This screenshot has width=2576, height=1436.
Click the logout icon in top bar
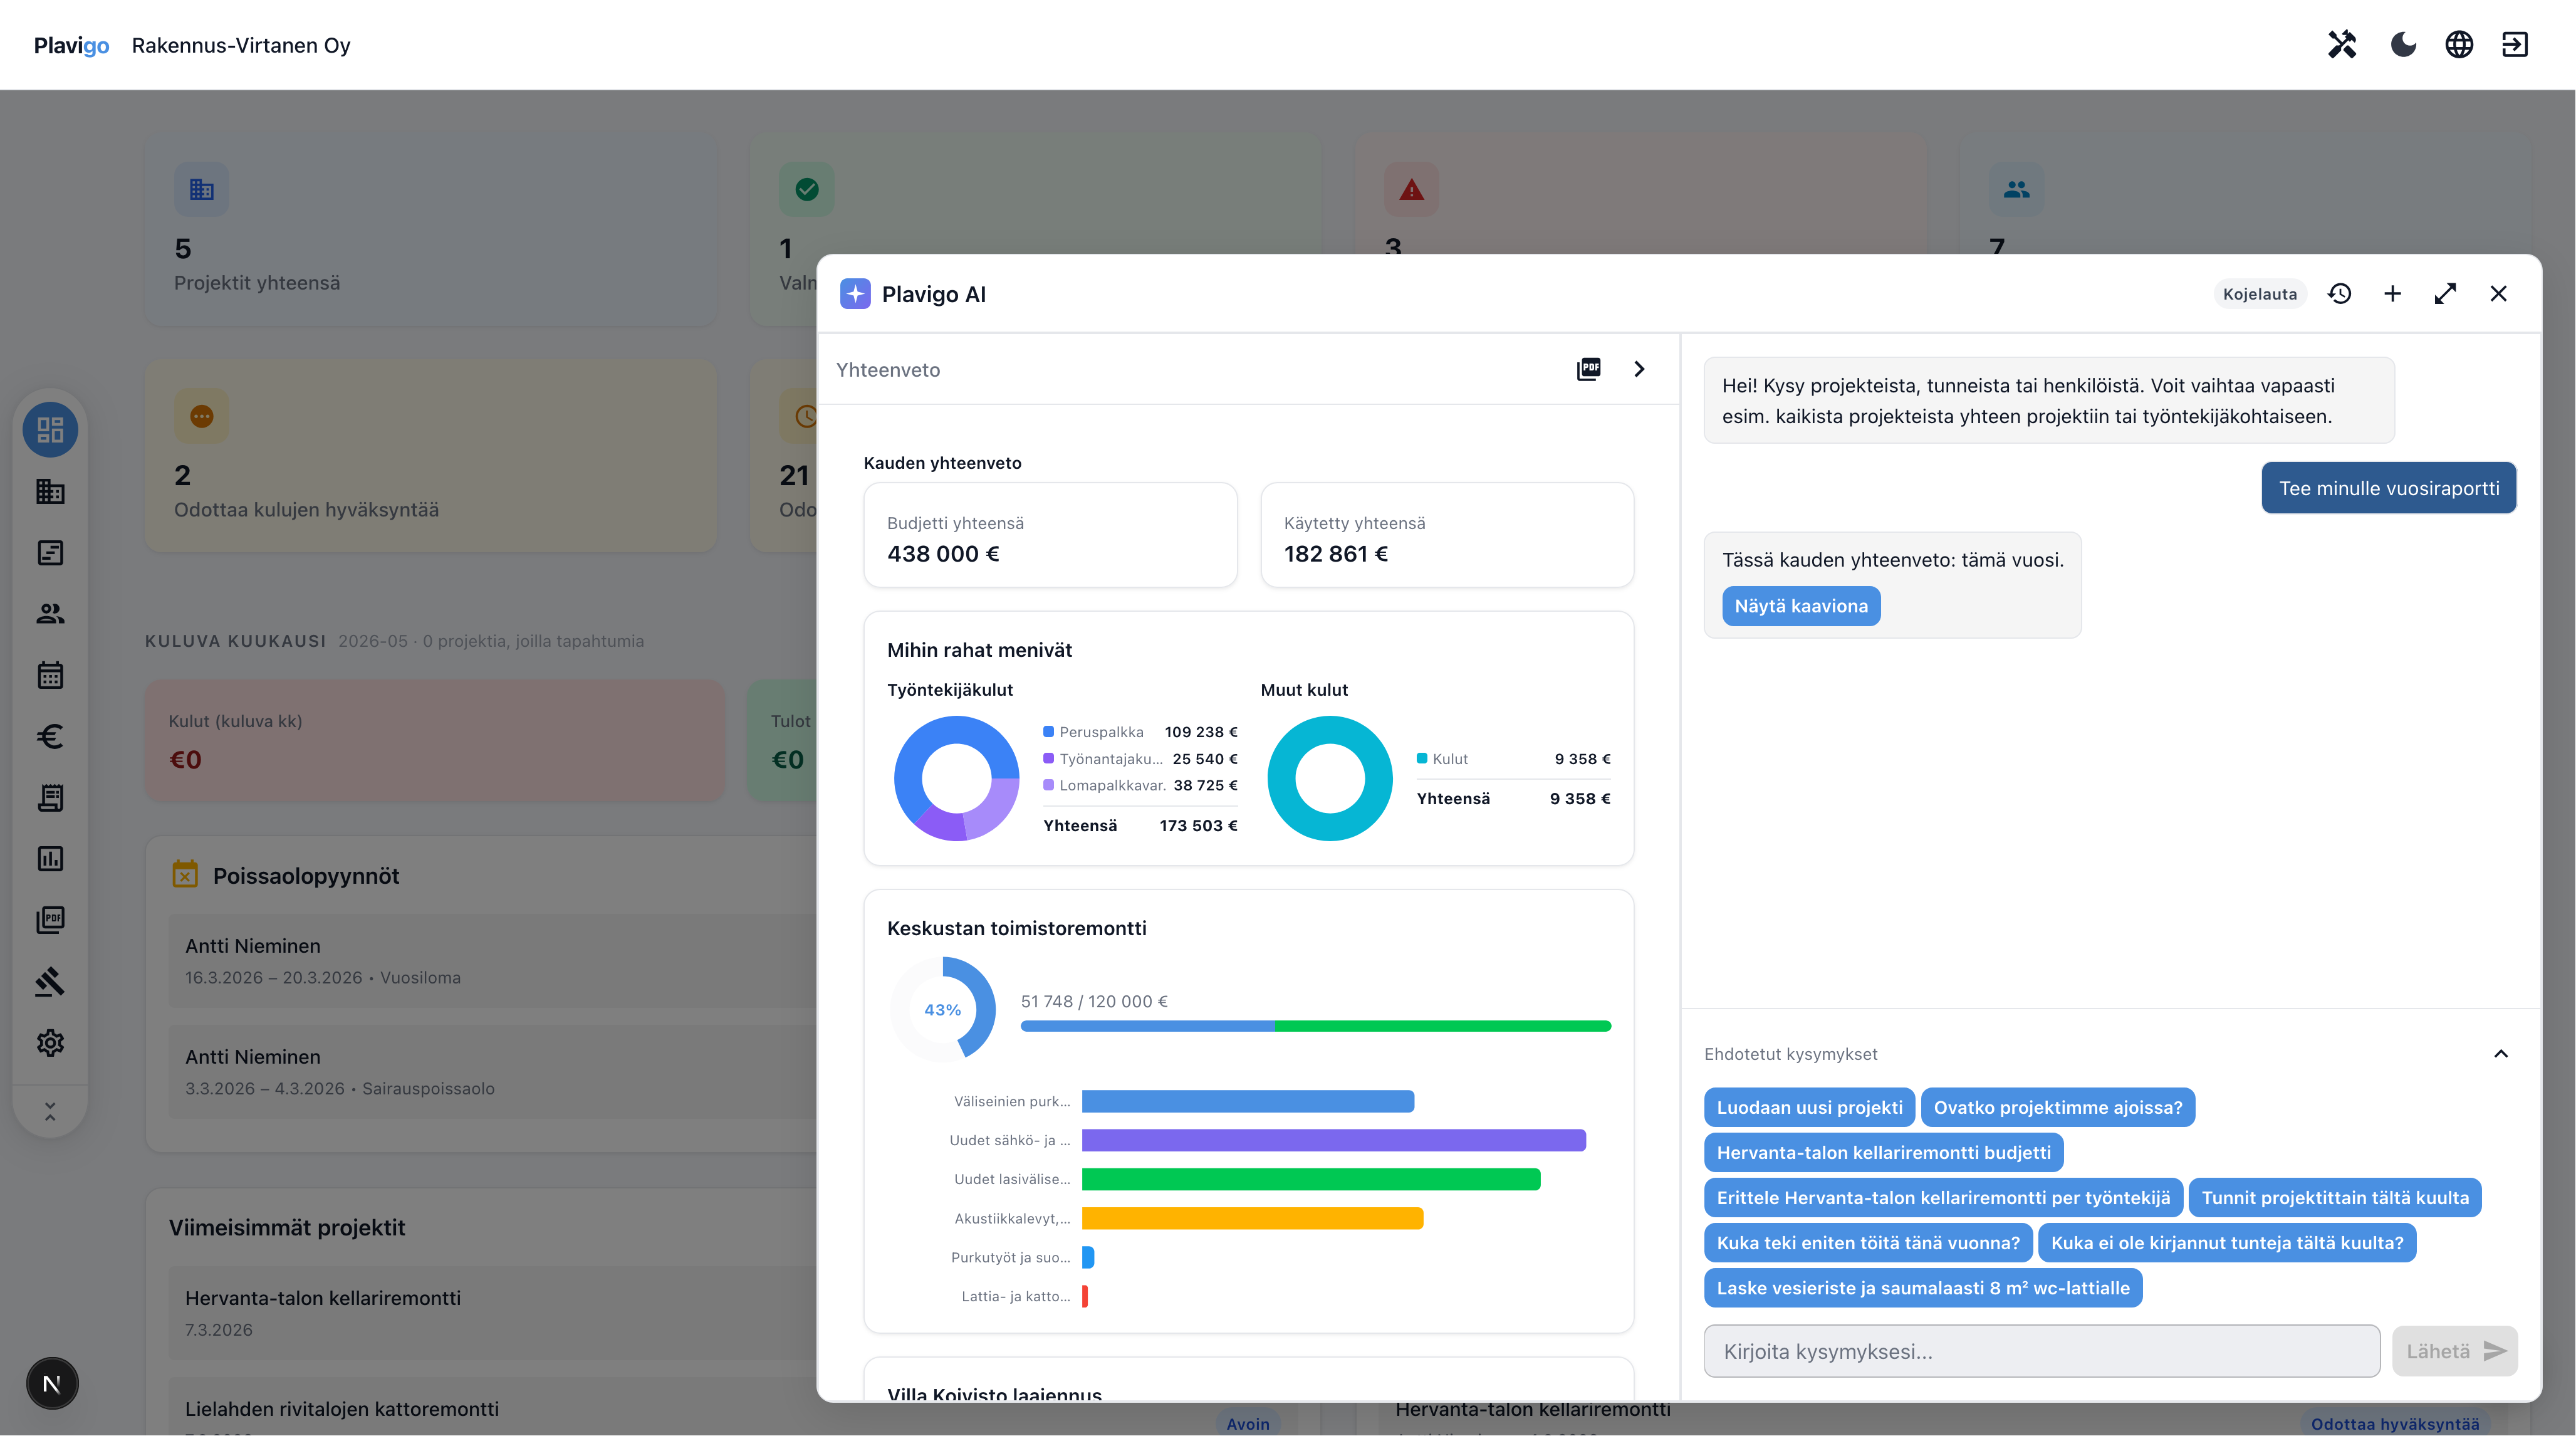pos(2515,45)
